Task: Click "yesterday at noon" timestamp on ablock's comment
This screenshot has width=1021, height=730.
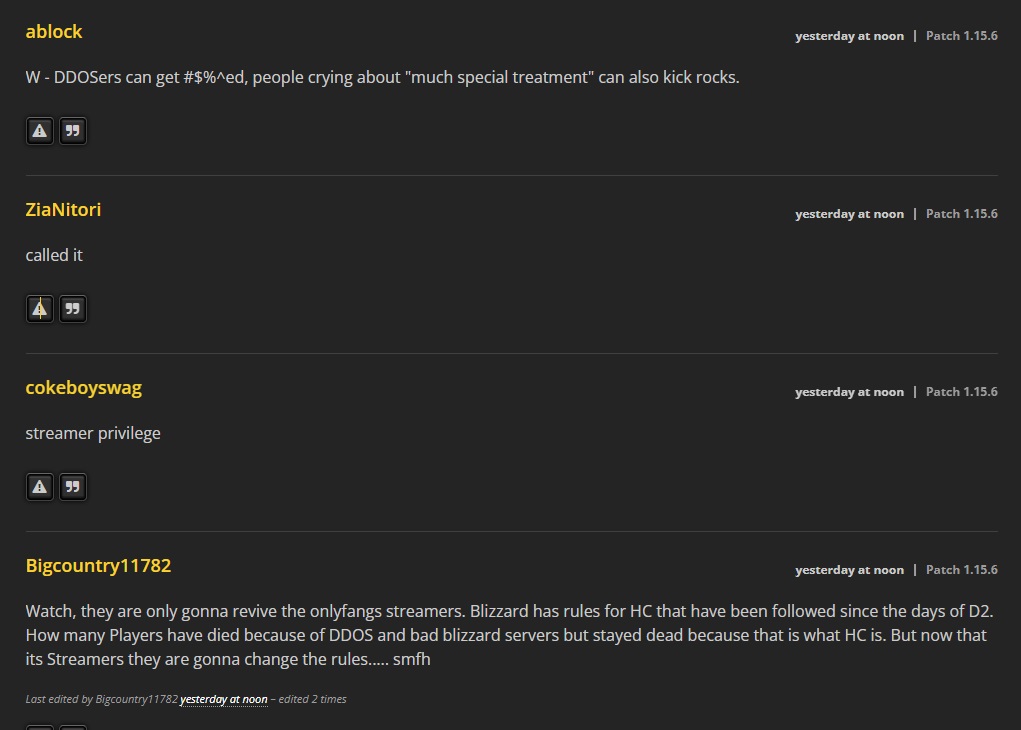Action: (x=849, y=36)
